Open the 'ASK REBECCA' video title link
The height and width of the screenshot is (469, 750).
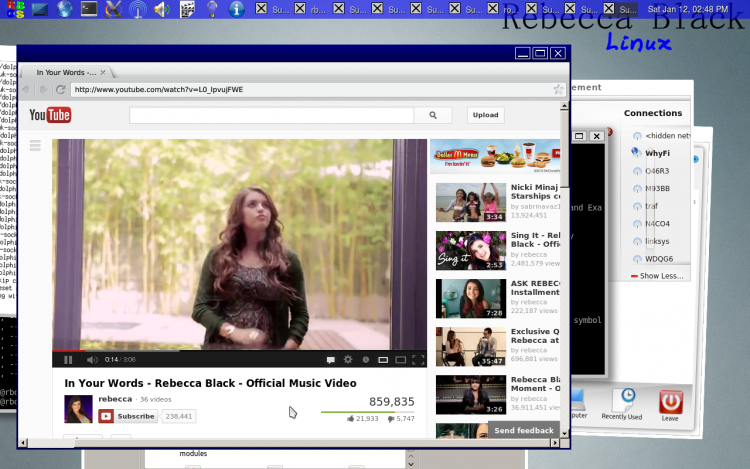[535, 288]
